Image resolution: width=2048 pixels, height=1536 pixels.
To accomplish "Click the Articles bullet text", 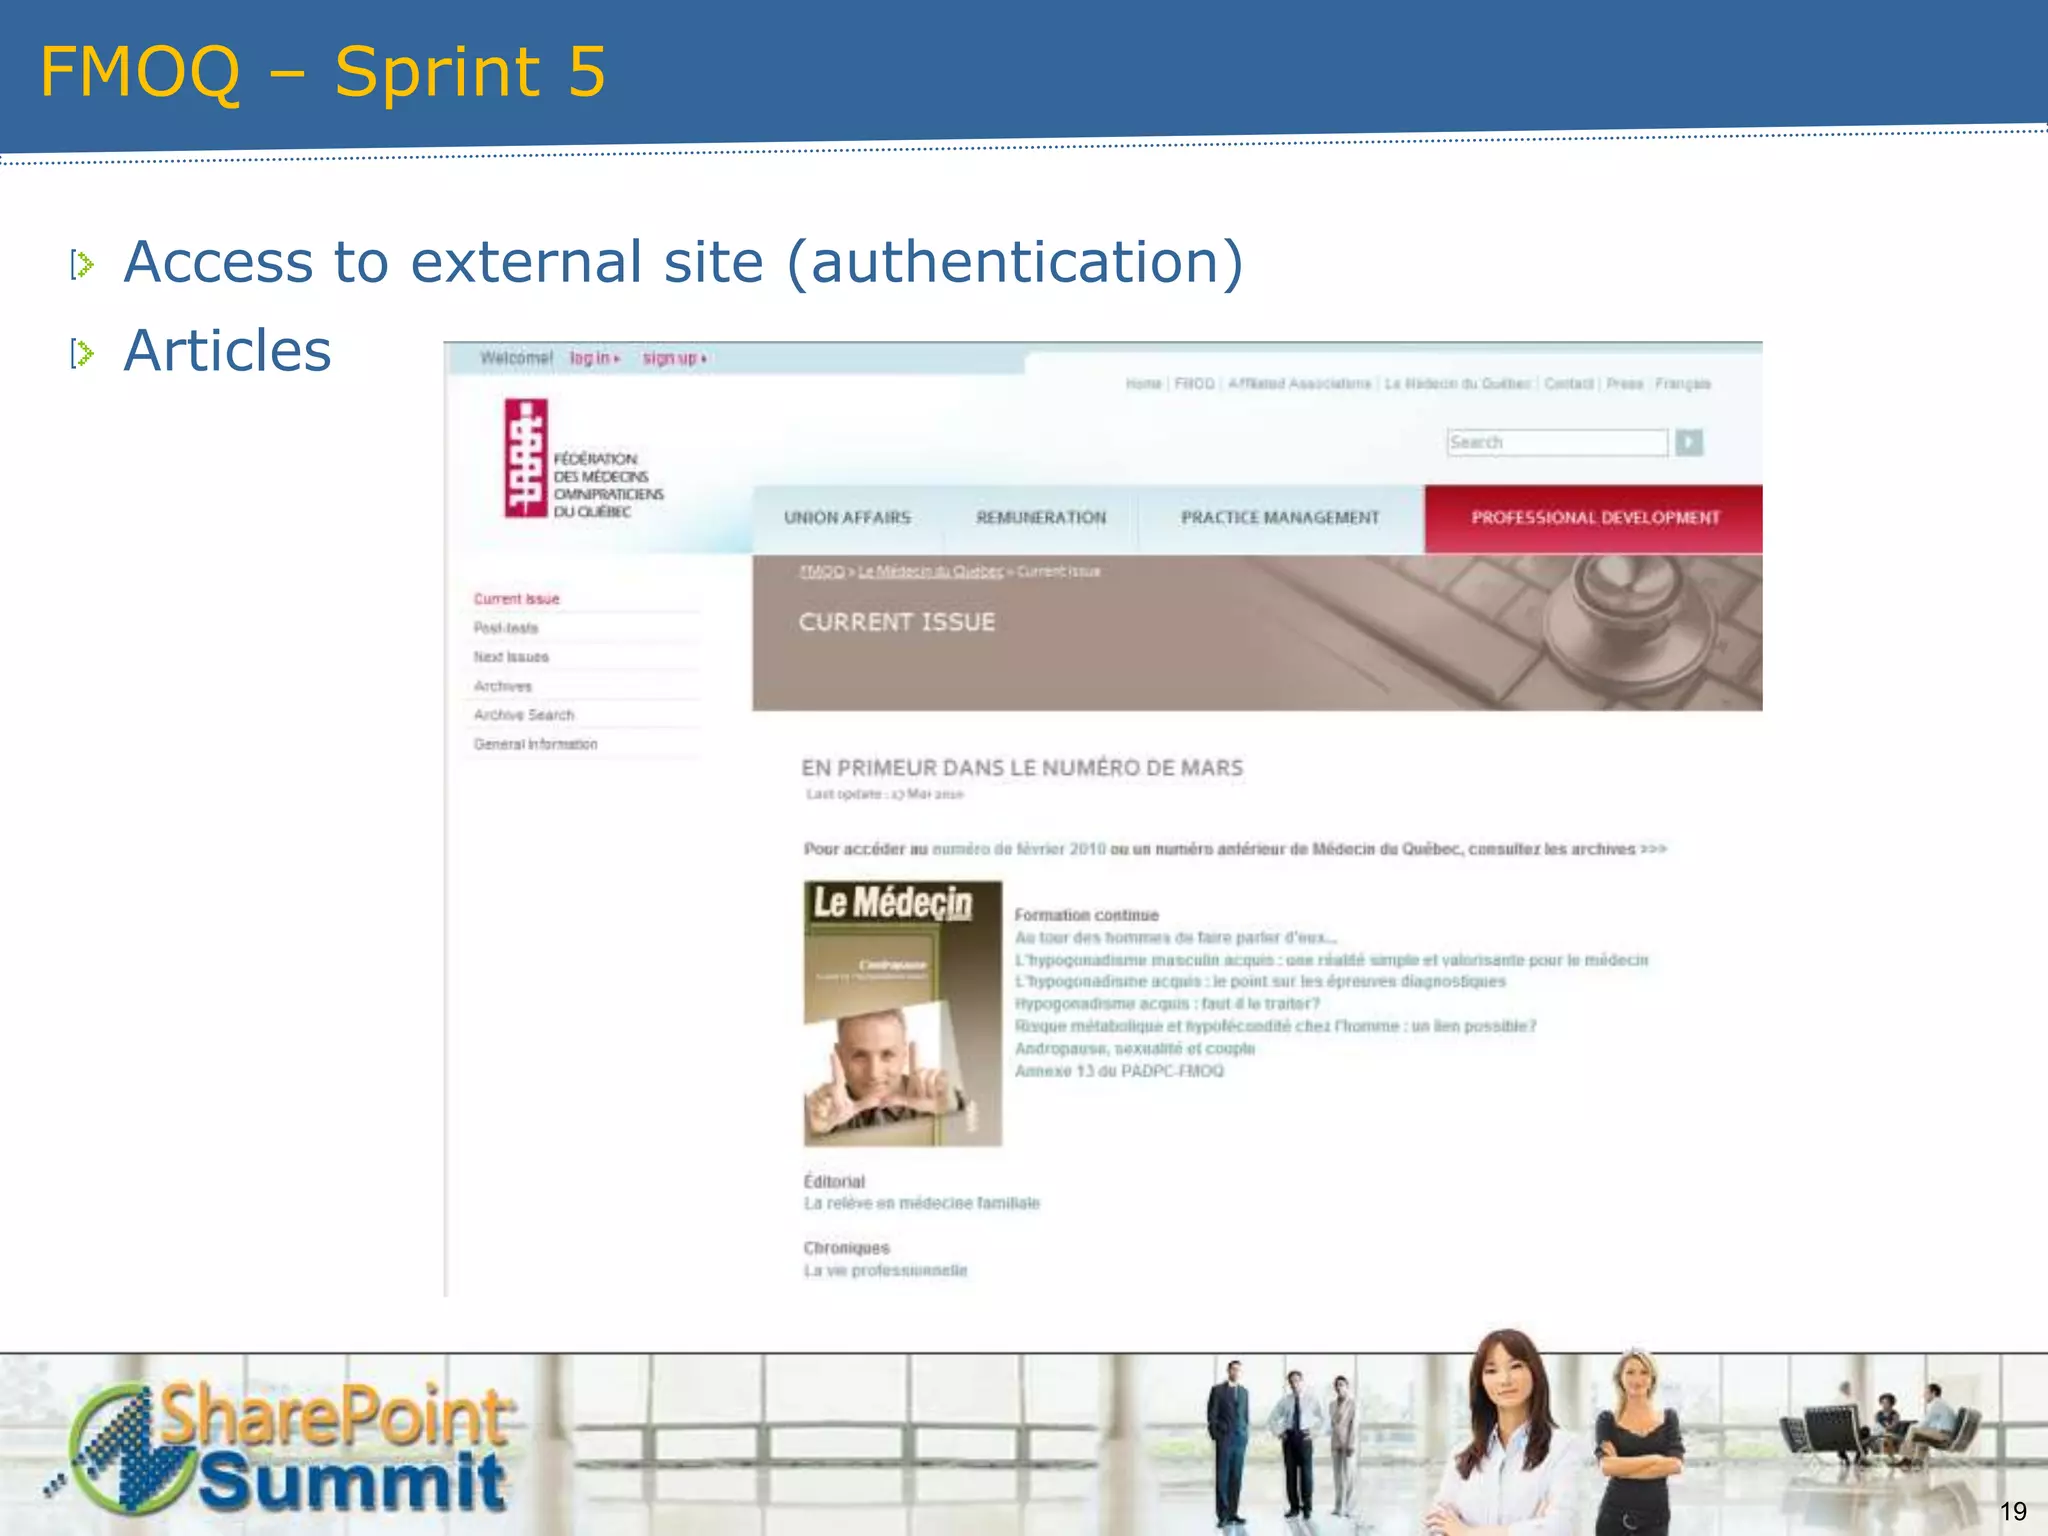I will [x=227, y=350].
